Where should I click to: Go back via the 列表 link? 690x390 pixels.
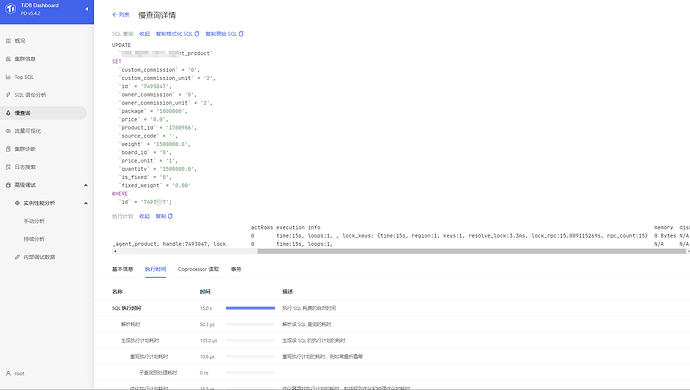tap(121, 15)
